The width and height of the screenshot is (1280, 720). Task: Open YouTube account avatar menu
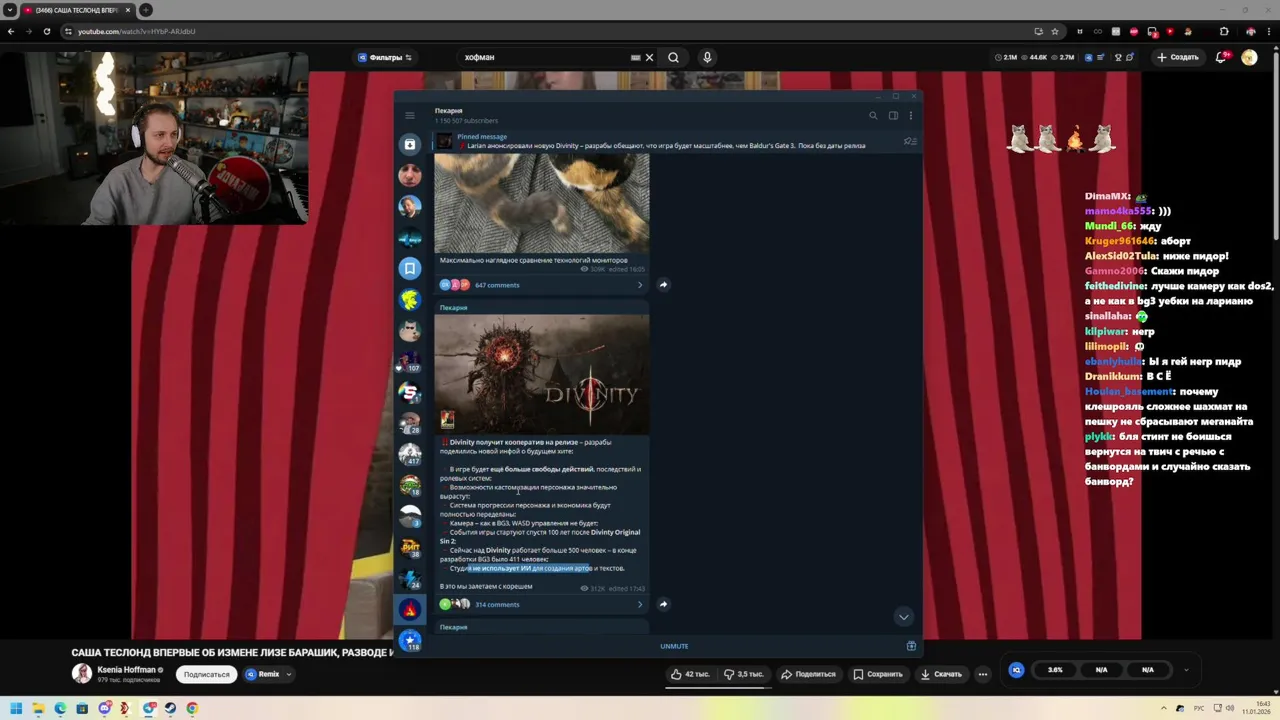1249,57
